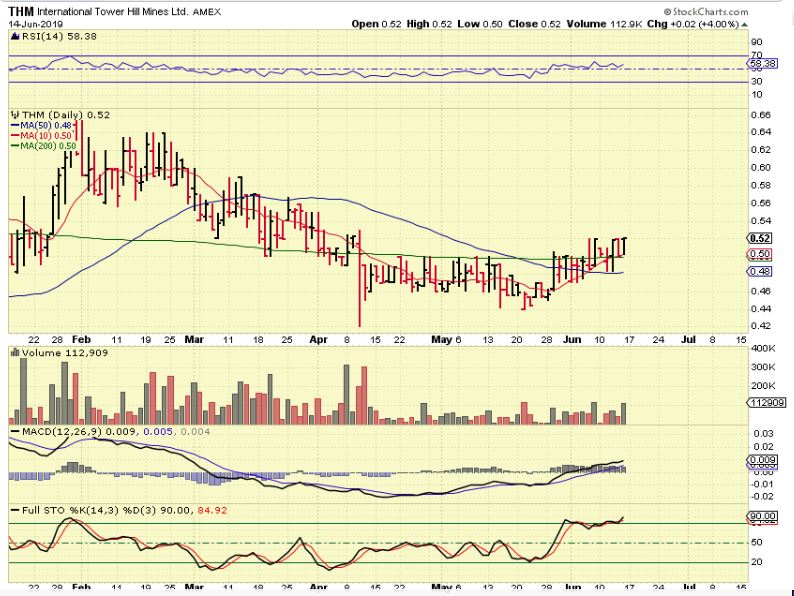
Task: Click the 112909 volume tag on right axis
Action: point(767,403)
